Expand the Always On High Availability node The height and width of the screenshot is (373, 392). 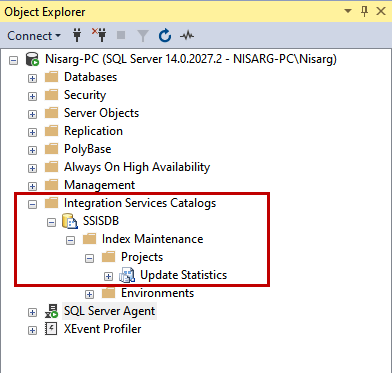click(32, 169)
